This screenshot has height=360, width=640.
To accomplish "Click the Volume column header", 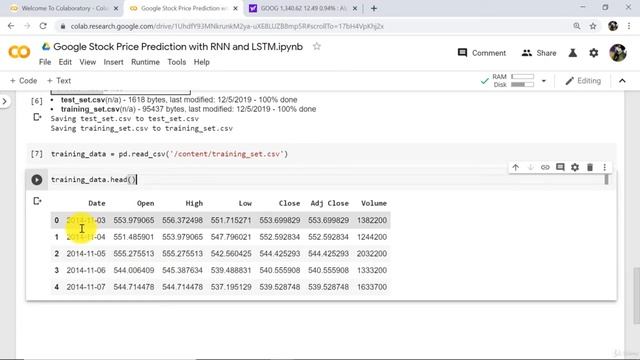I will pyautogui.click(x=374, y=203).
